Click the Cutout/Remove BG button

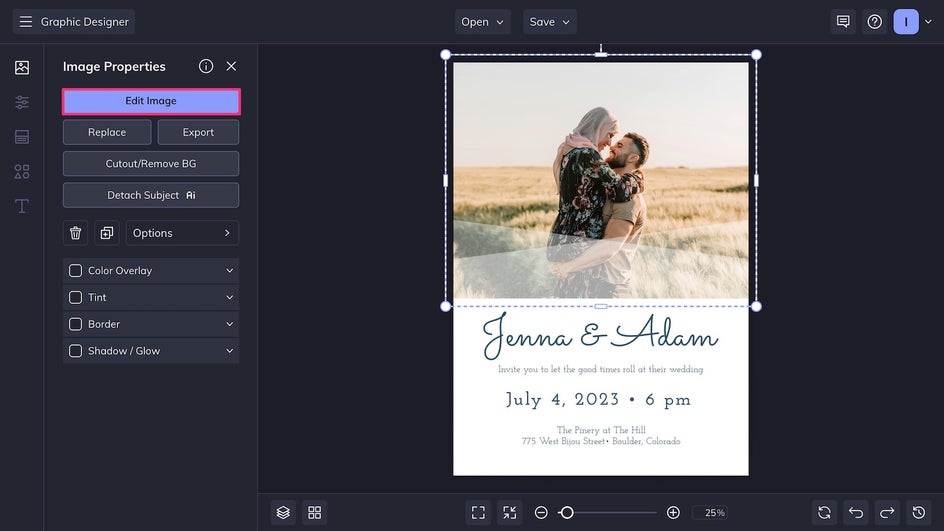click(151, 164)
